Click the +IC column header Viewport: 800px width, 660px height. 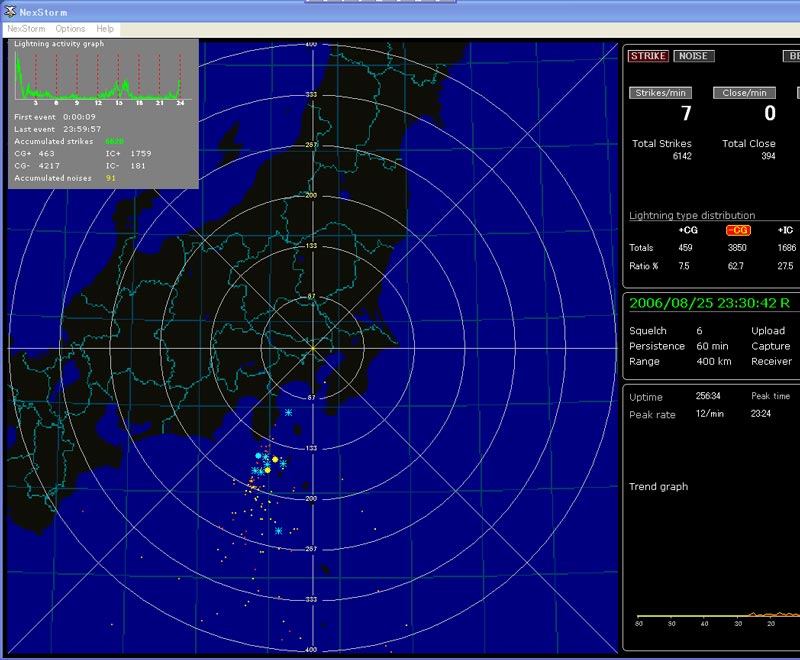click(785, 230)
